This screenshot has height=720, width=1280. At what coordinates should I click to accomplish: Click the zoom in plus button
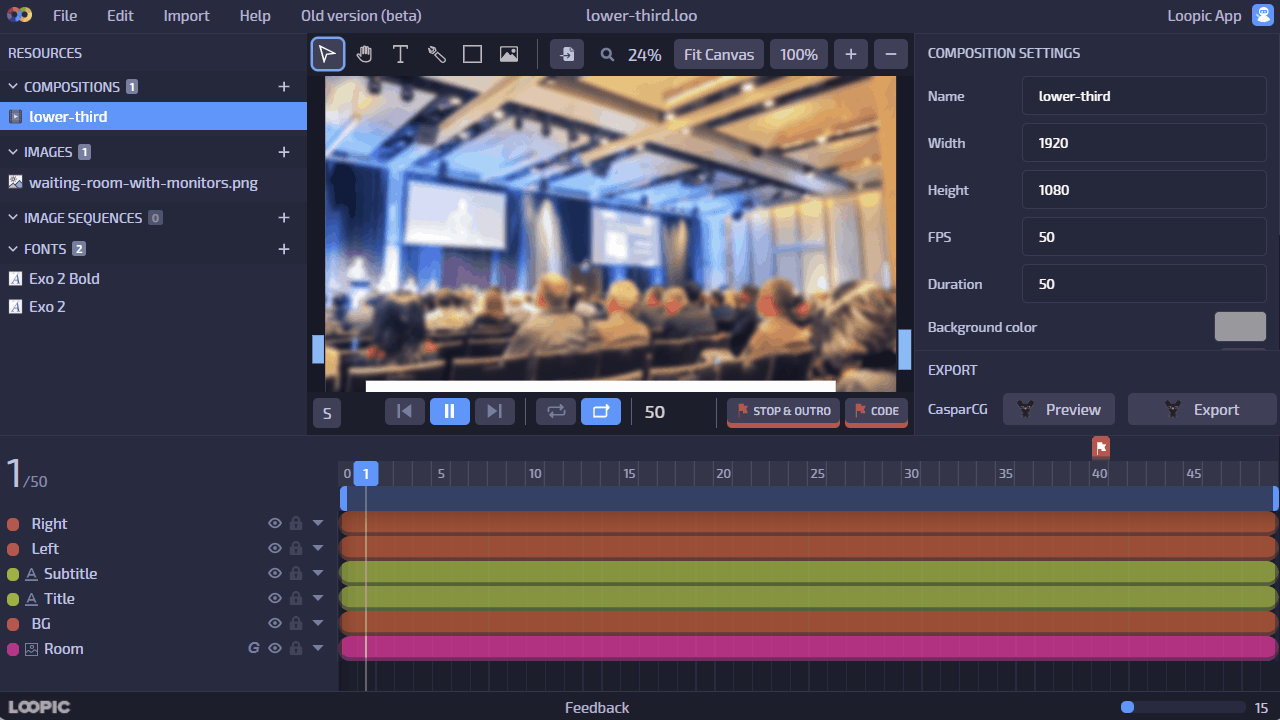pyautogui.click(x=850, y=54)
